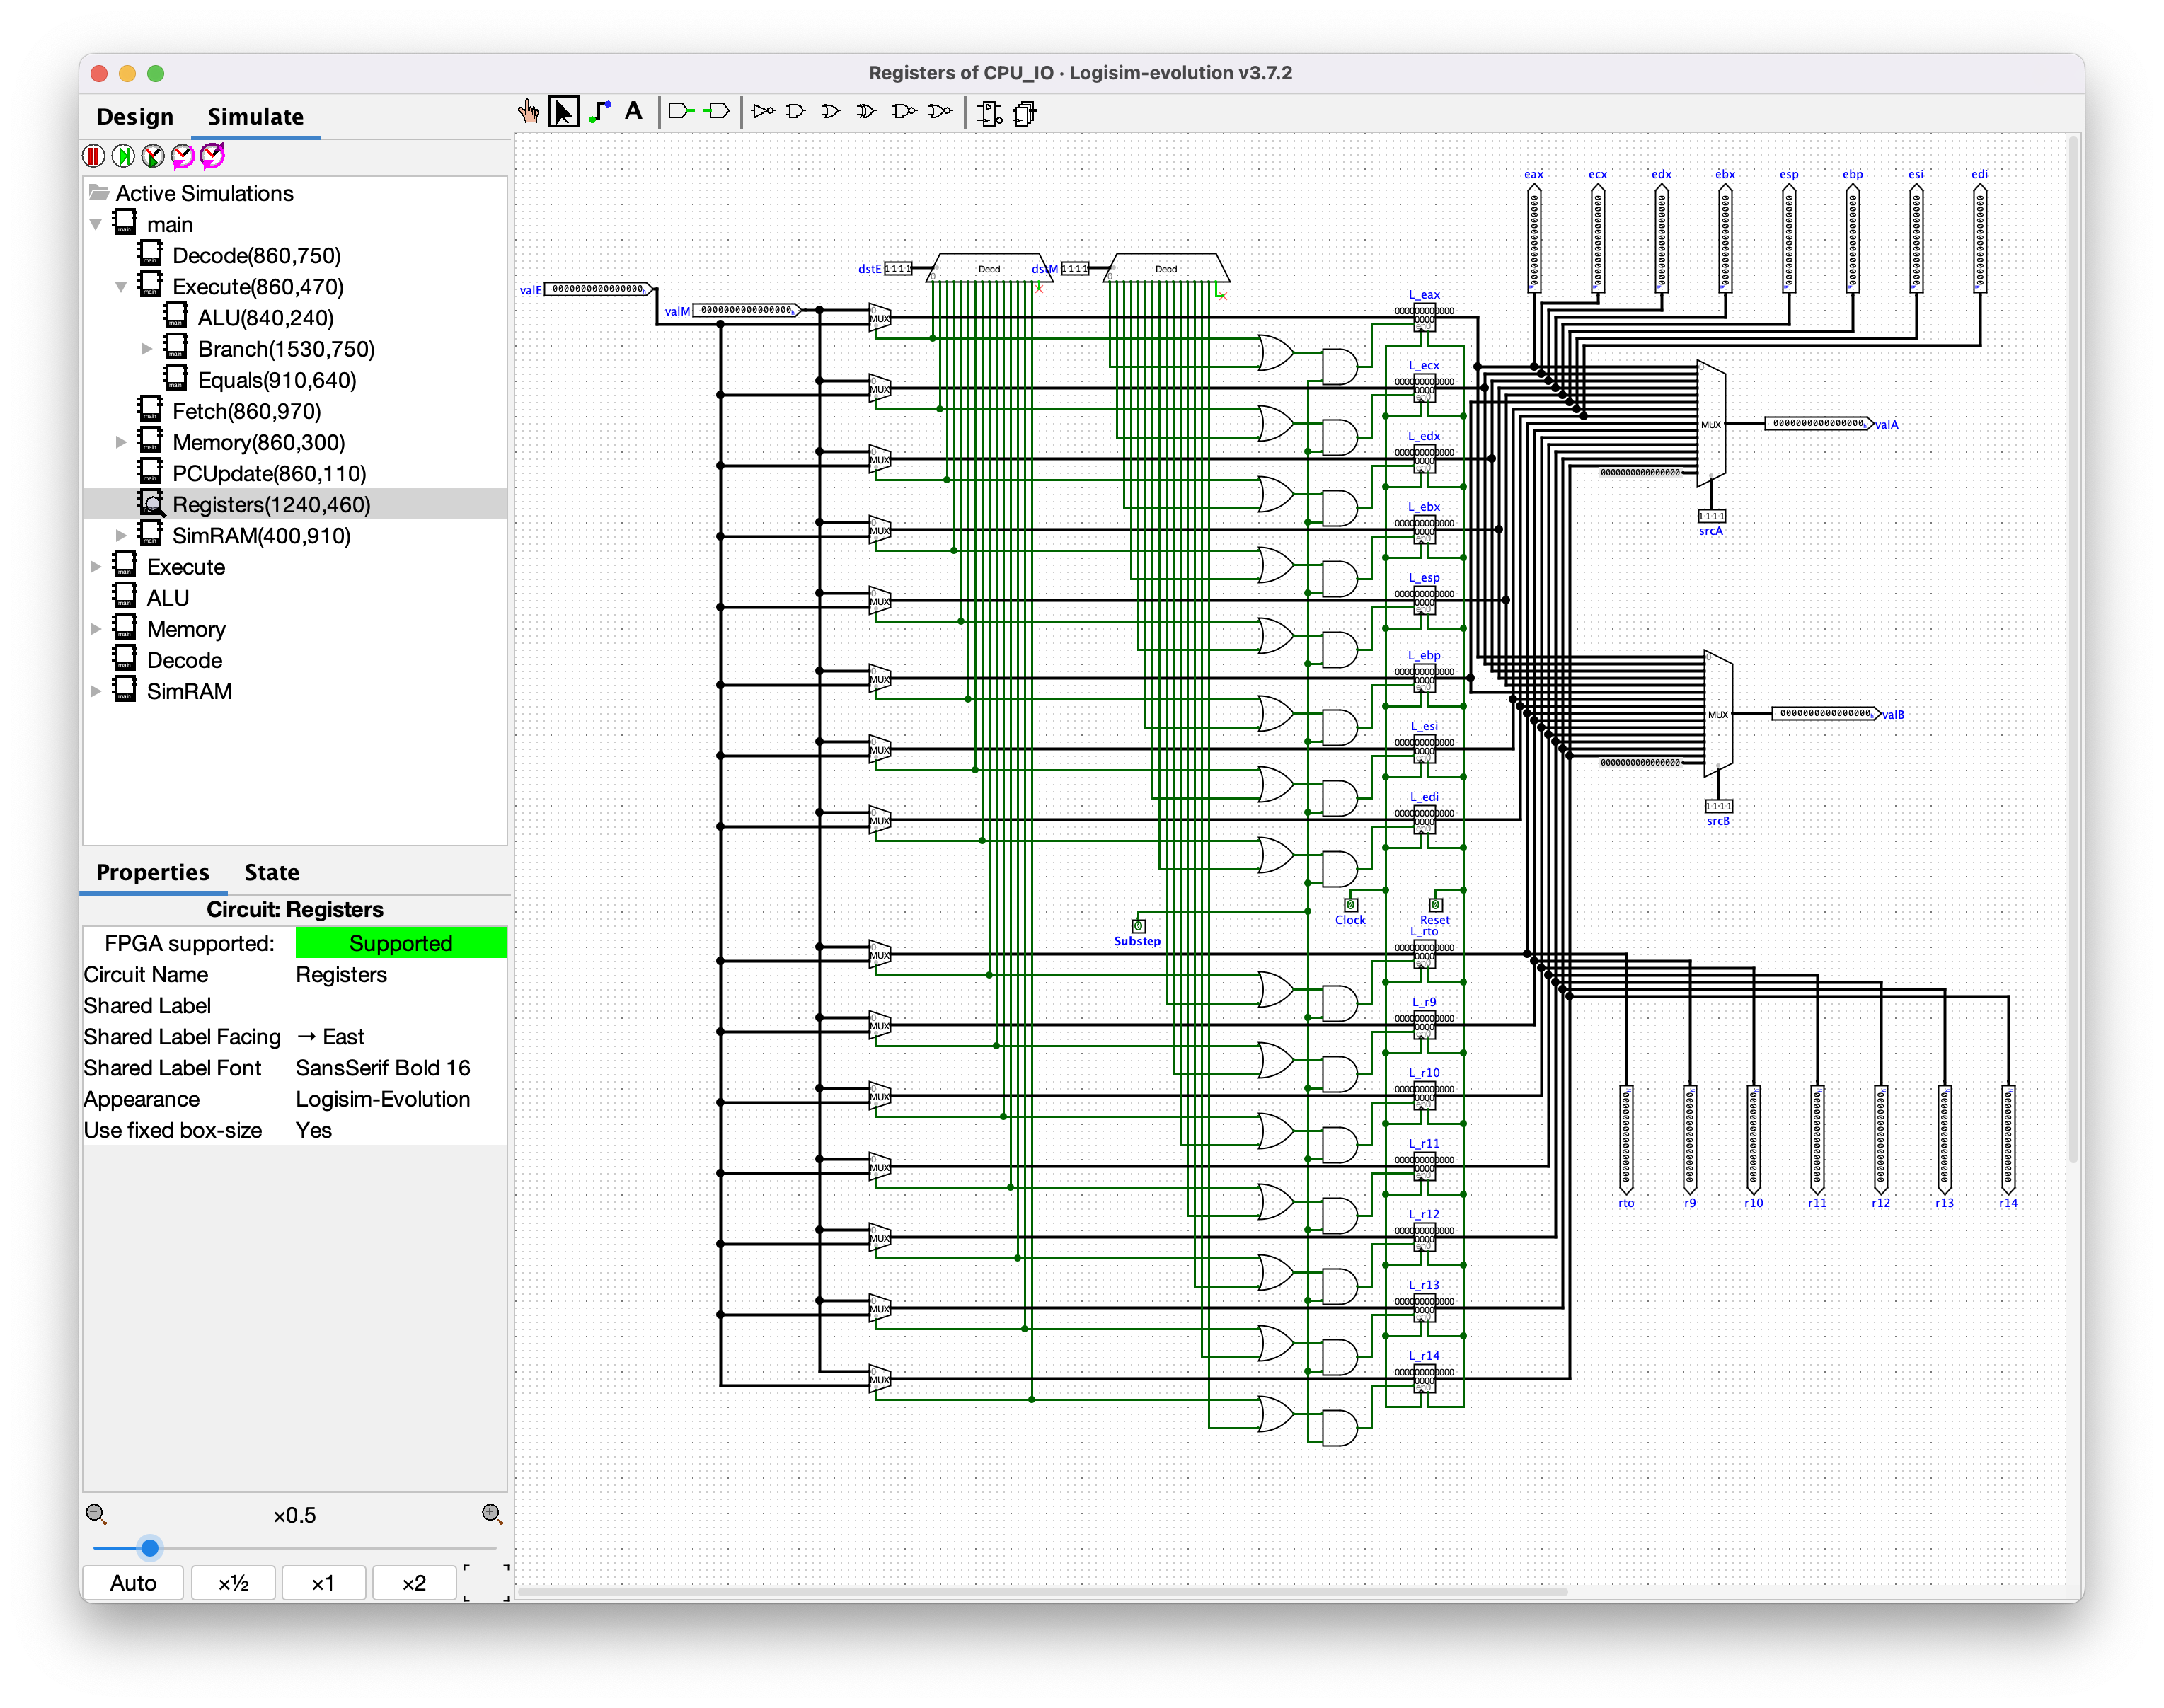Add an input pin from toolbar
This screenshot has height=1708, width=2164.
pyautogui.click(x=681, y=112)
